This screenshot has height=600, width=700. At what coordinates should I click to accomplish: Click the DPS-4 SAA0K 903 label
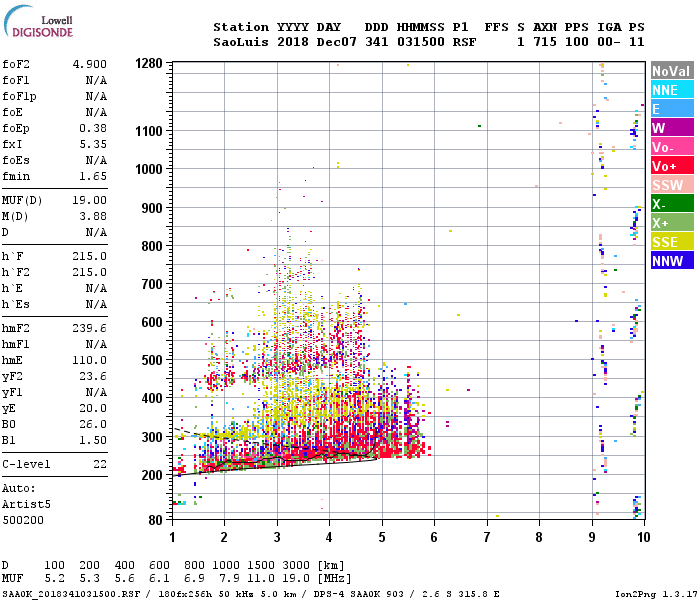point(358,594)
